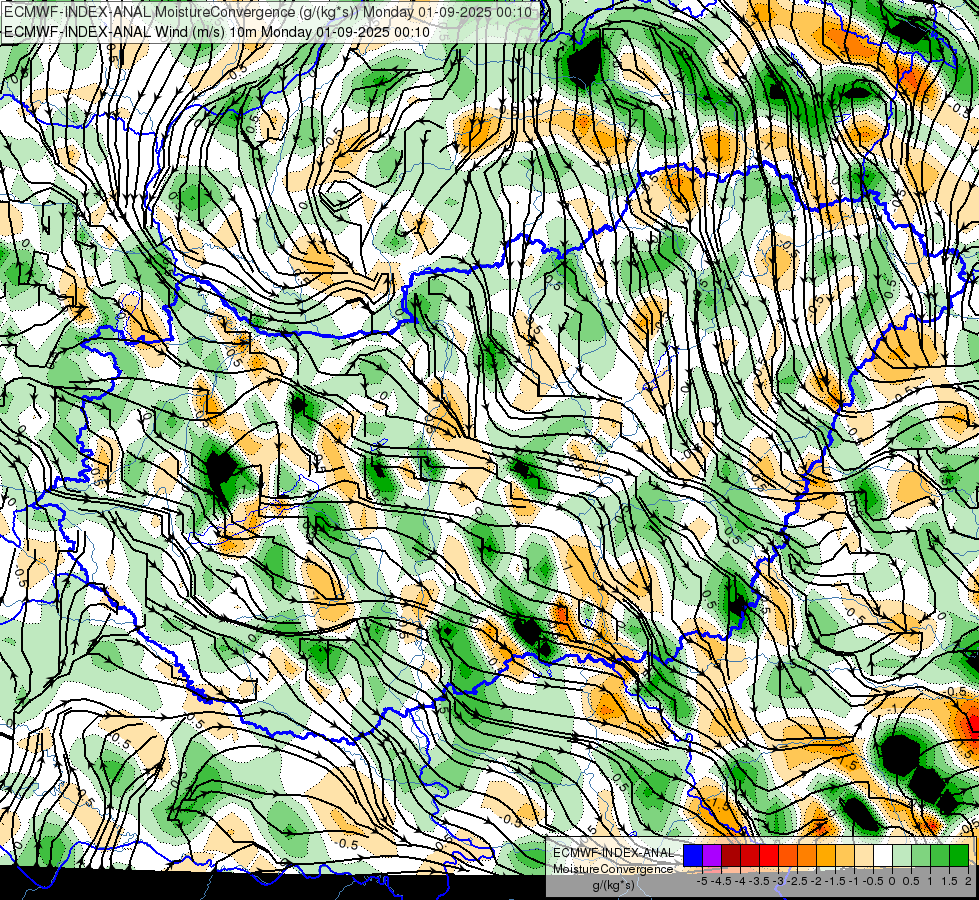Click the -4.5 tick label on the legend
This screenshot has width=979, height=900.
pos(722,881)
